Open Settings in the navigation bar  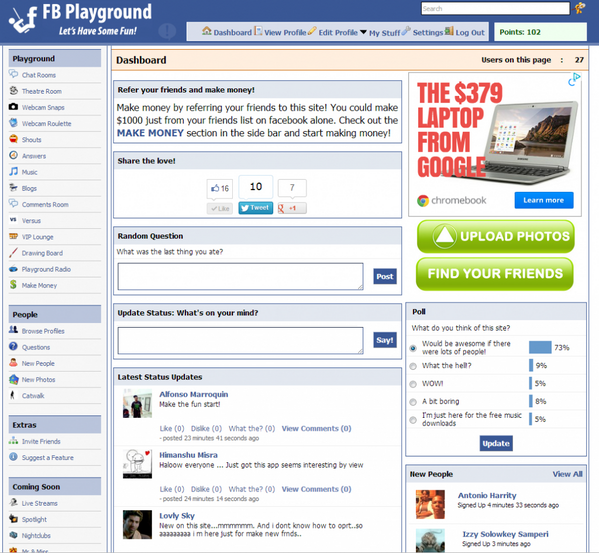pos(423,32)
